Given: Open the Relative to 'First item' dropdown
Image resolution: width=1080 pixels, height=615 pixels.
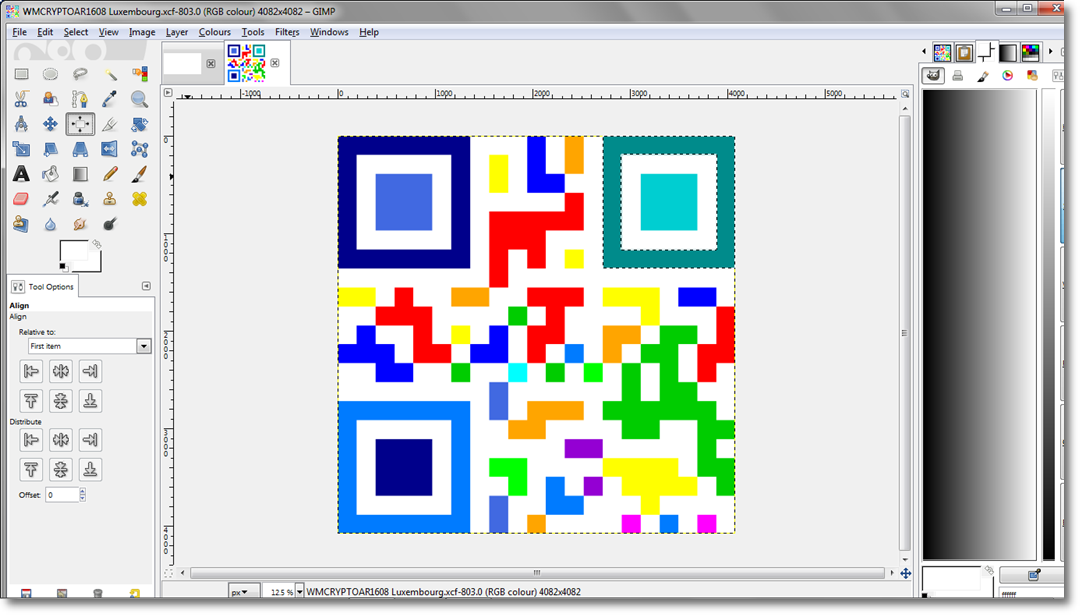Looking at the screenshot, I should pos(90,346).
